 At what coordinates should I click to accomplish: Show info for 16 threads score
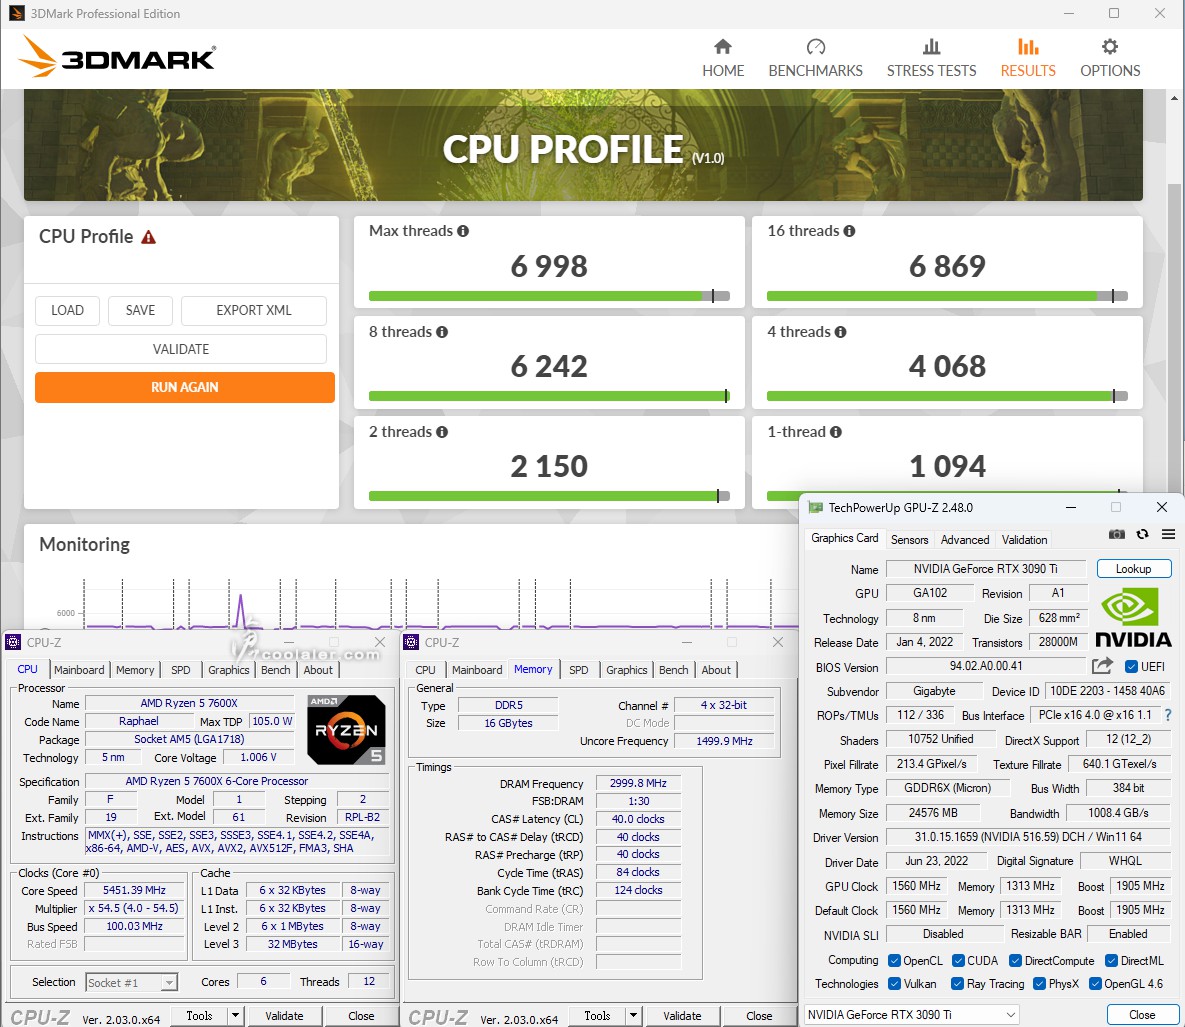coord(849,231)
